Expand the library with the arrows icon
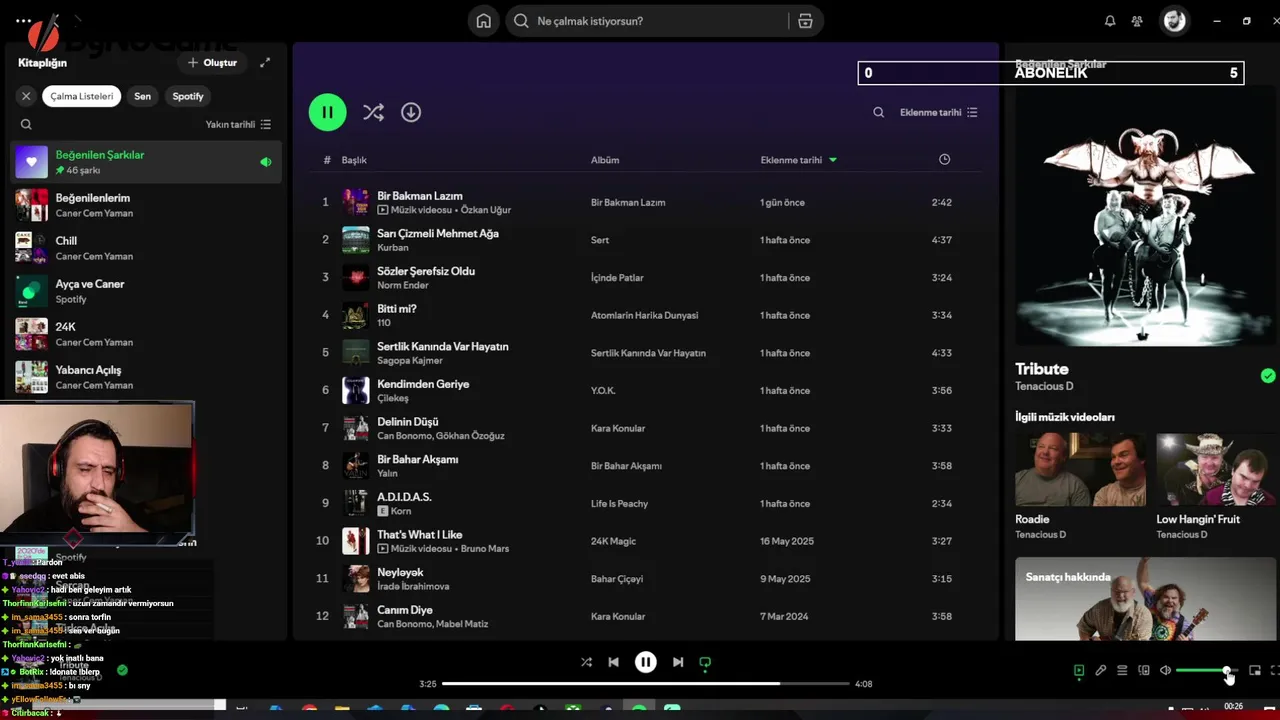Screen dimensions: 1280x720 [265, 62]
